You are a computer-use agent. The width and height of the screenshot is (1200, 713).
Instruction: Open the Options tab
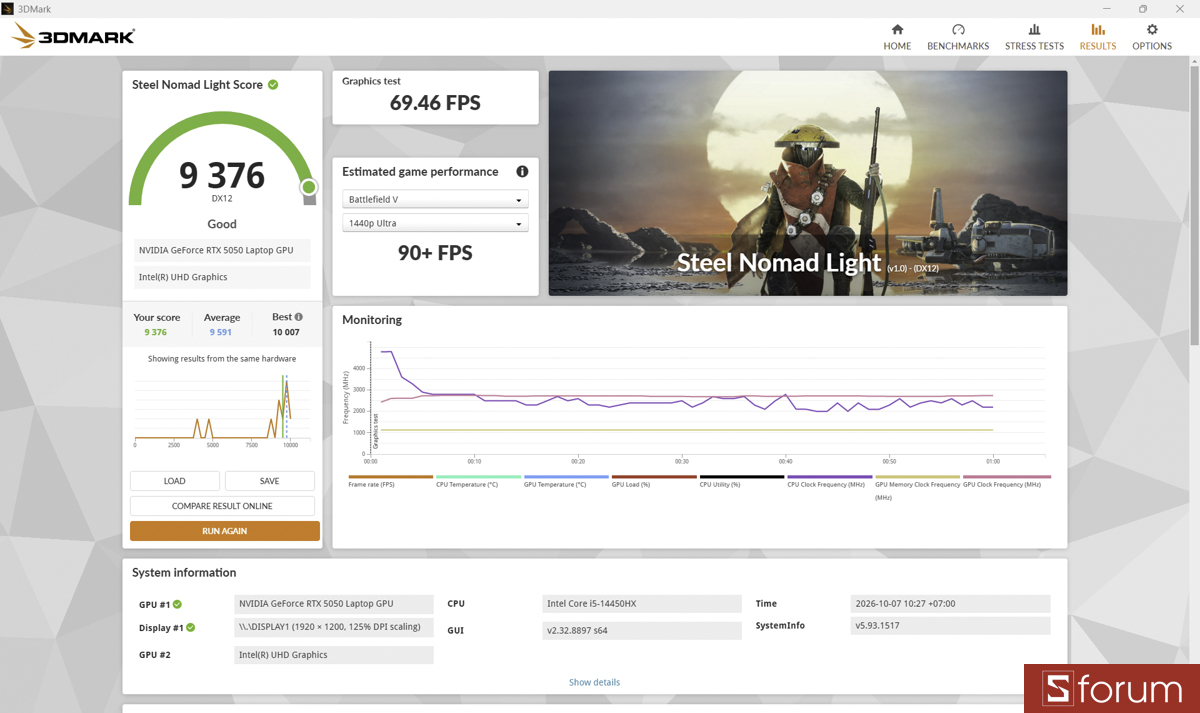(1152, 37)
